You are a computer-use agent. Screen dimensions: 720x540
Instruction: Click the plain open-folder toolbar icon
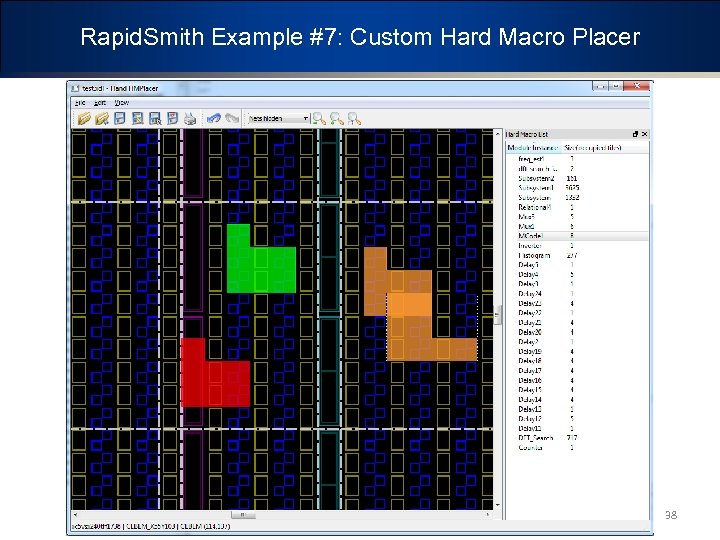coord(84,119)
